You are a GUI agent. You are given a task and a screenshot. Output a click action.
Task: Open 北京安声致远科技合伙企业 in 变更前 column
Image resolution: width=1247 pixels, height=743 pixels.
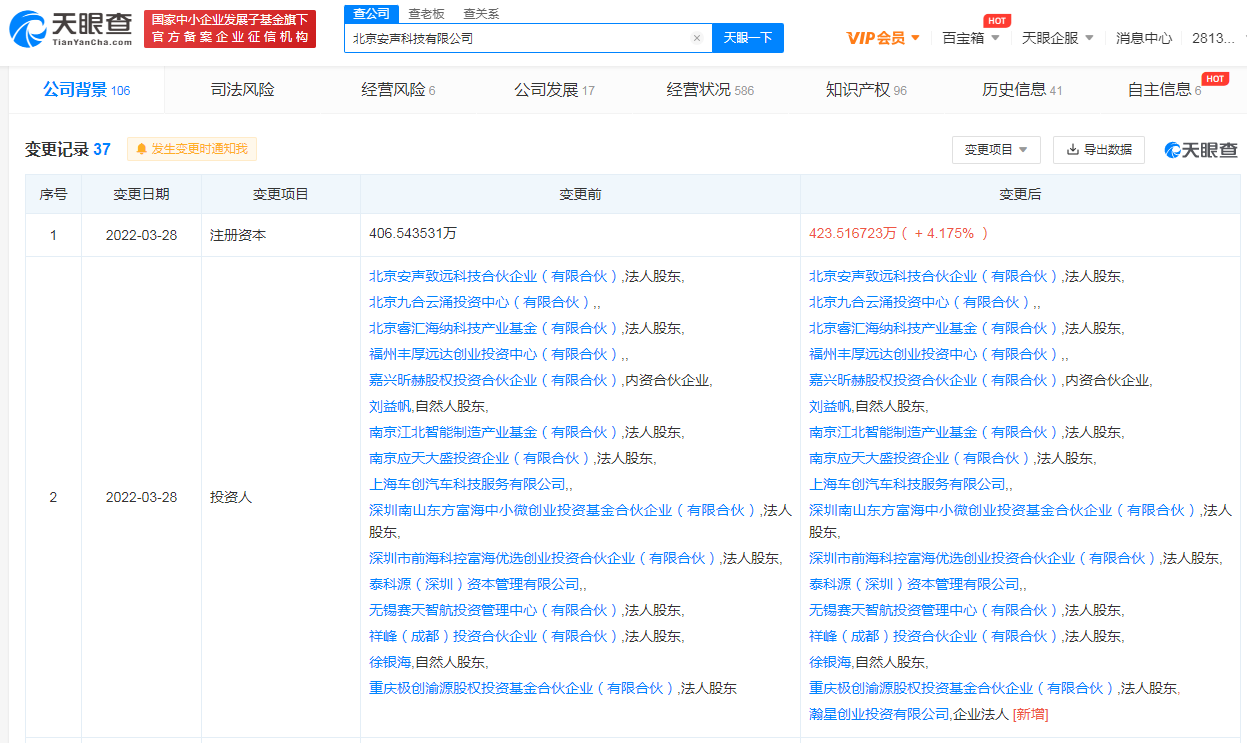(x=495, y=276)
